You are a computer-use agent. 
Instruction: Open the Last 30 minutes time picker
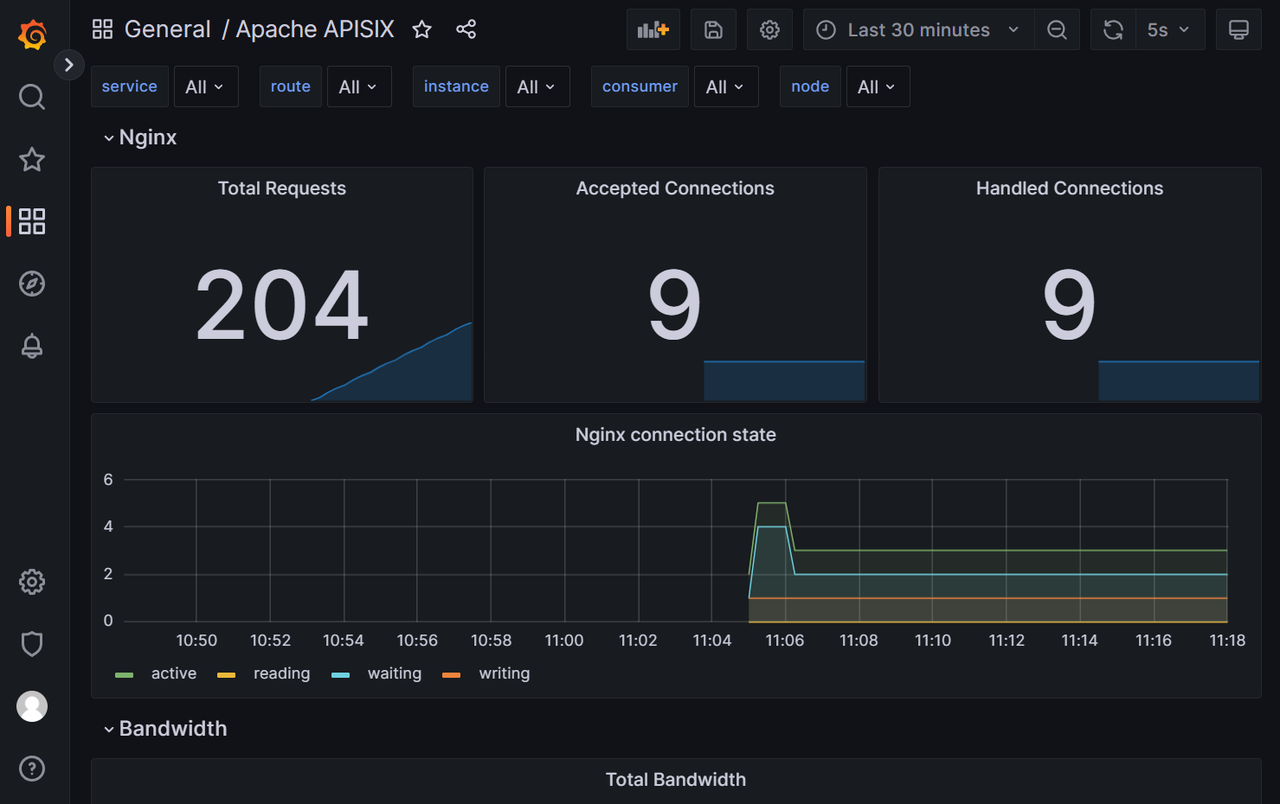pos(919,30)
